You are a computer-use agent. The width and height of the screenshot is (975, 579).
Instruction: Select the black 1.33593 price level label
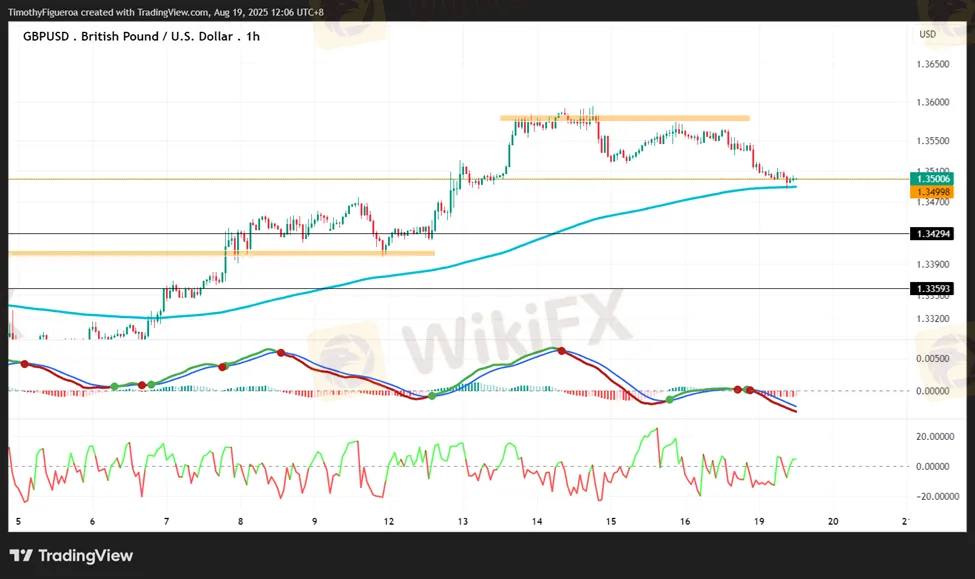pos(931,289)
